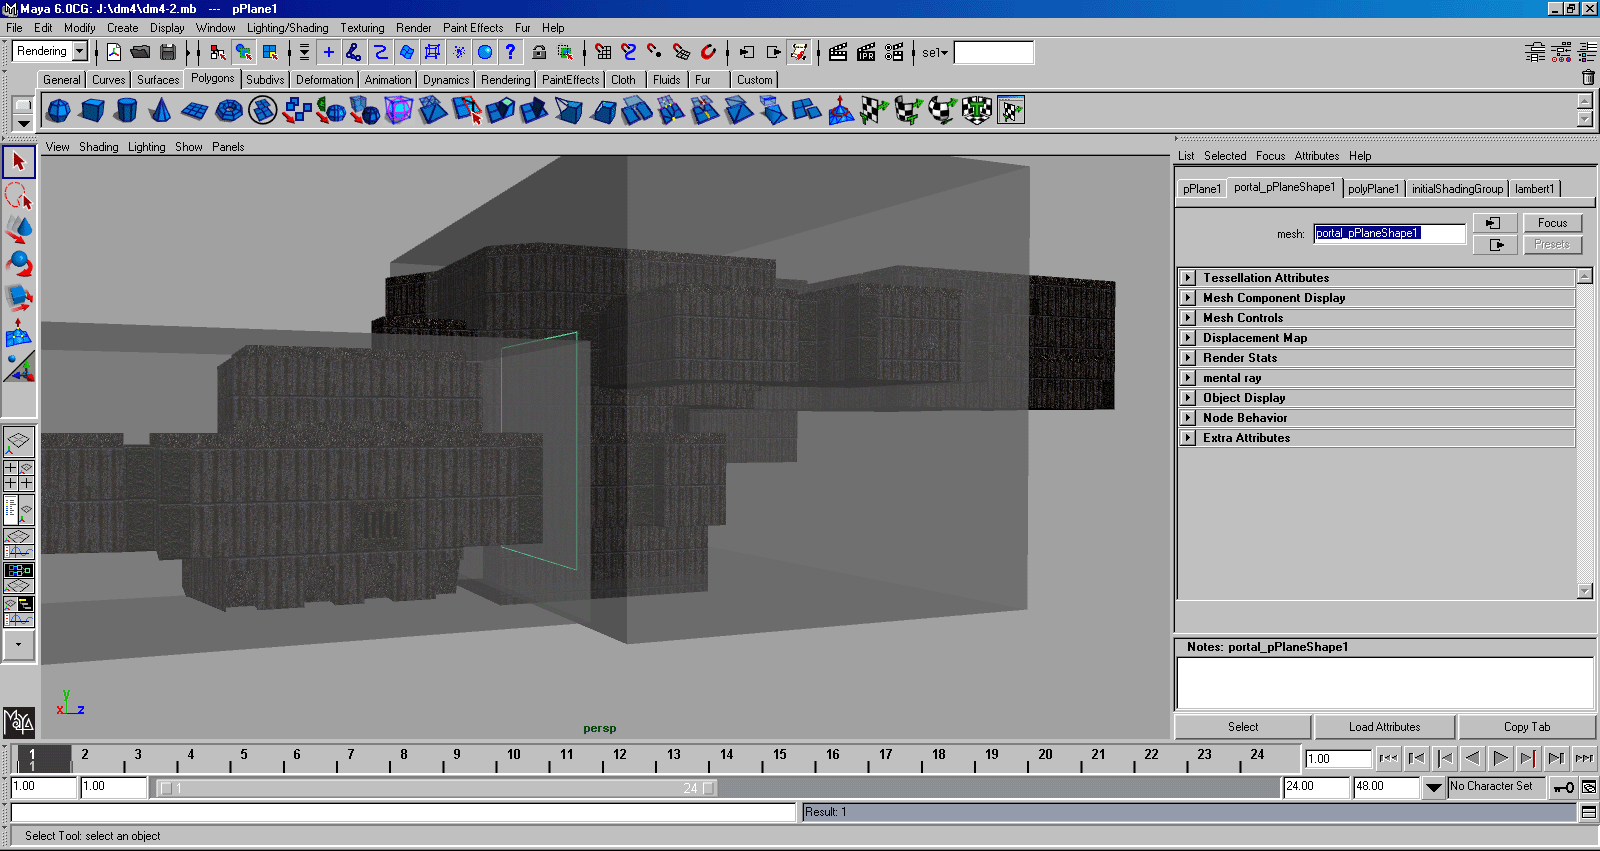Create a polygon cube from the shelf

point(93,110)
